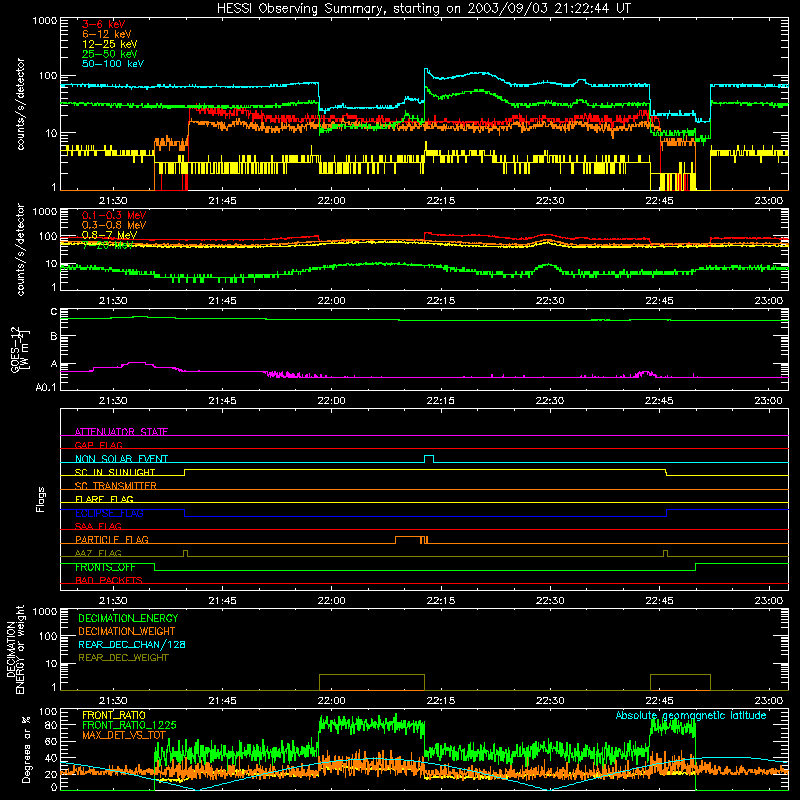Select the SAA_FLAG label
800x800 pixels.
[x=98, y=526]
